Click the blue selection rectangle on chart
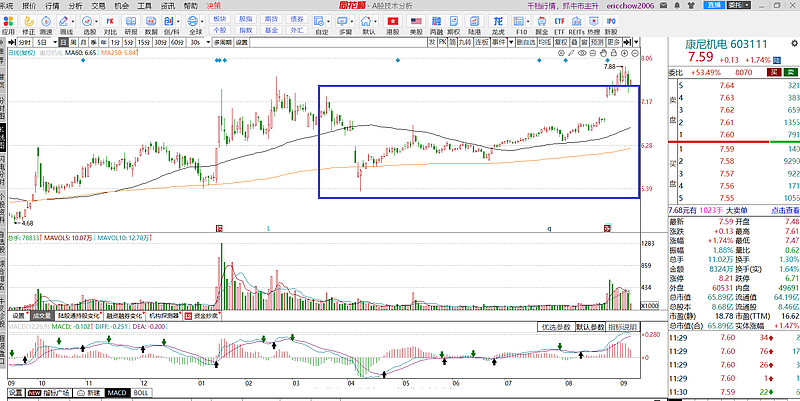800x401 pixels. (x=320, y=150)
